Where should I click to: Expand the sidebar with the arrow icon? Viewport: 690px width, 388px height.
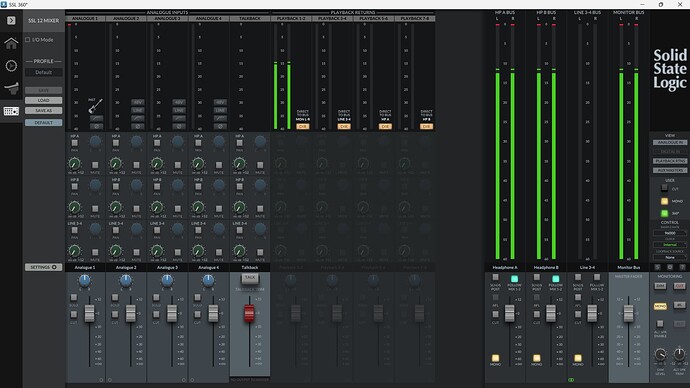pyautogui.click(x=11, y=20)
